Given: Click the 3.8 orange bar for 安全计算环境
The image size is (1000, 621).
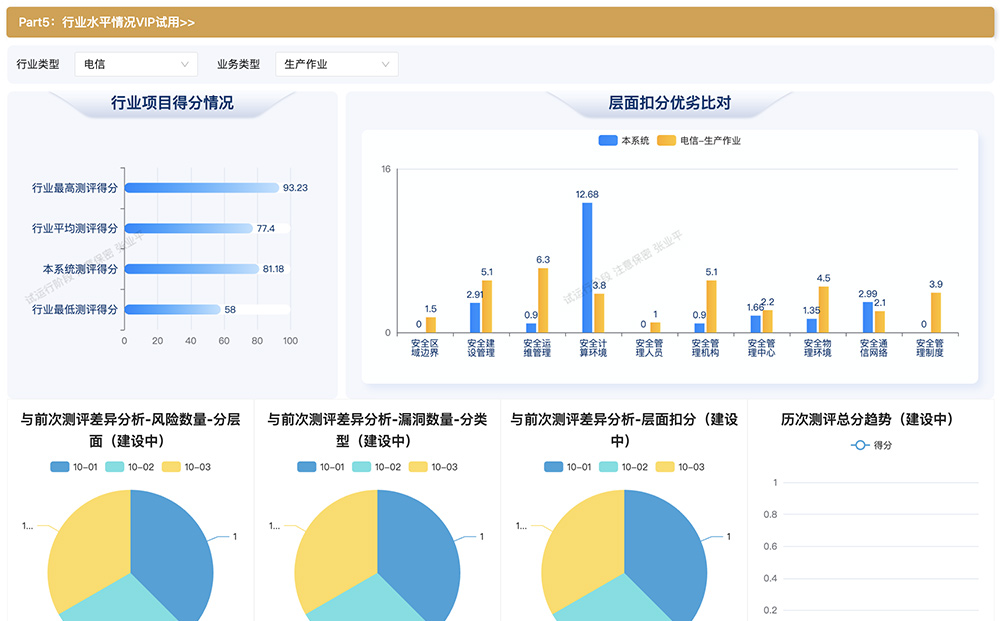Looking at the screenshot, I should click(x=599, y=313).
